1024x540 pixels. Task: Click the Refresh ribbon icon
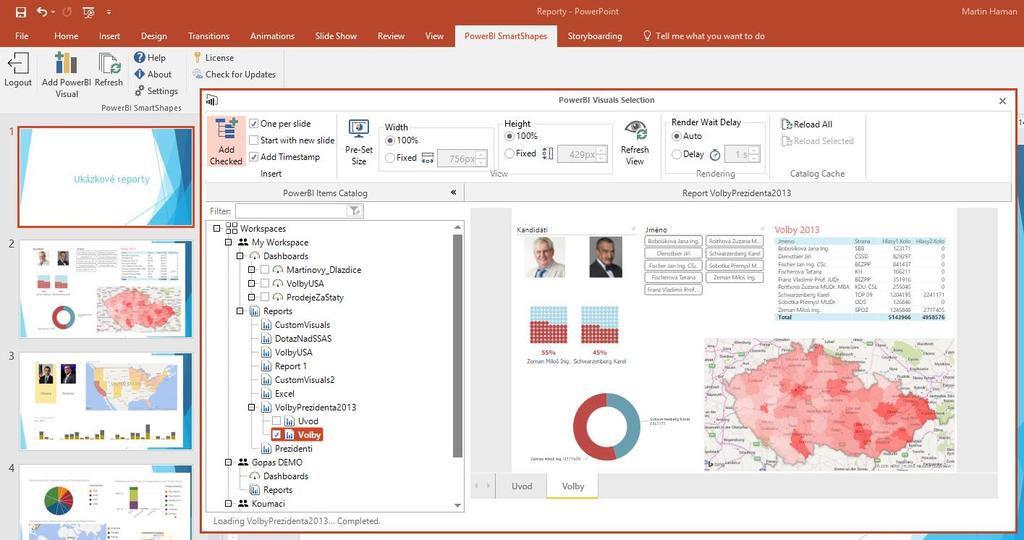[109, 64]
